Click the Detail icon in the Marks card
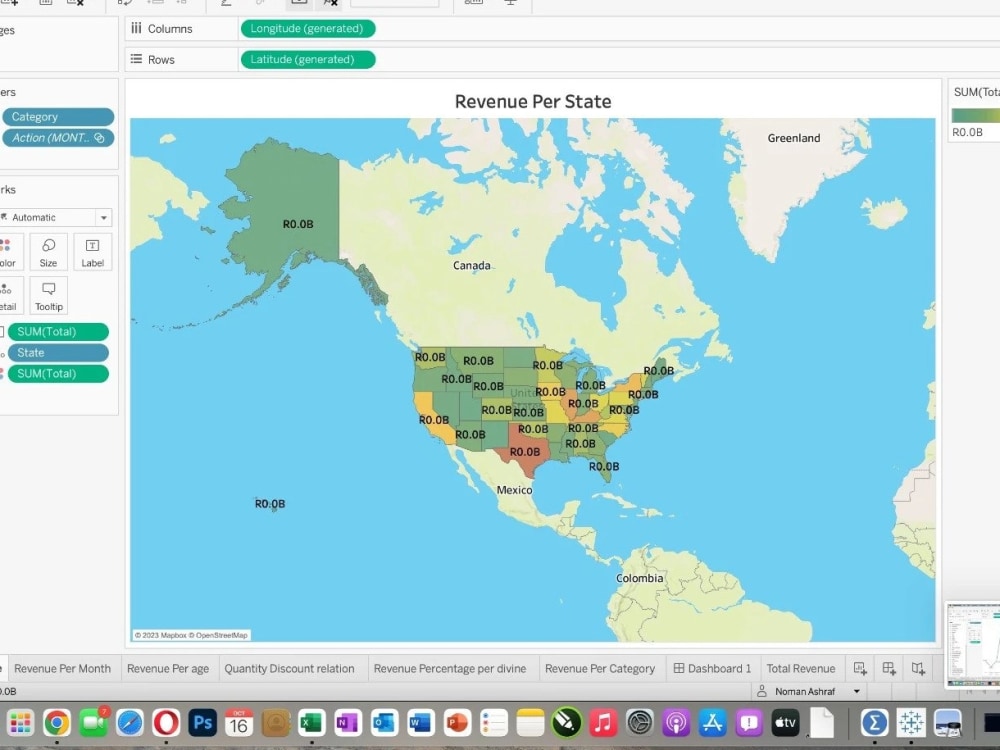Screen dimensions: 1000x750 click(x=8, y=295)
